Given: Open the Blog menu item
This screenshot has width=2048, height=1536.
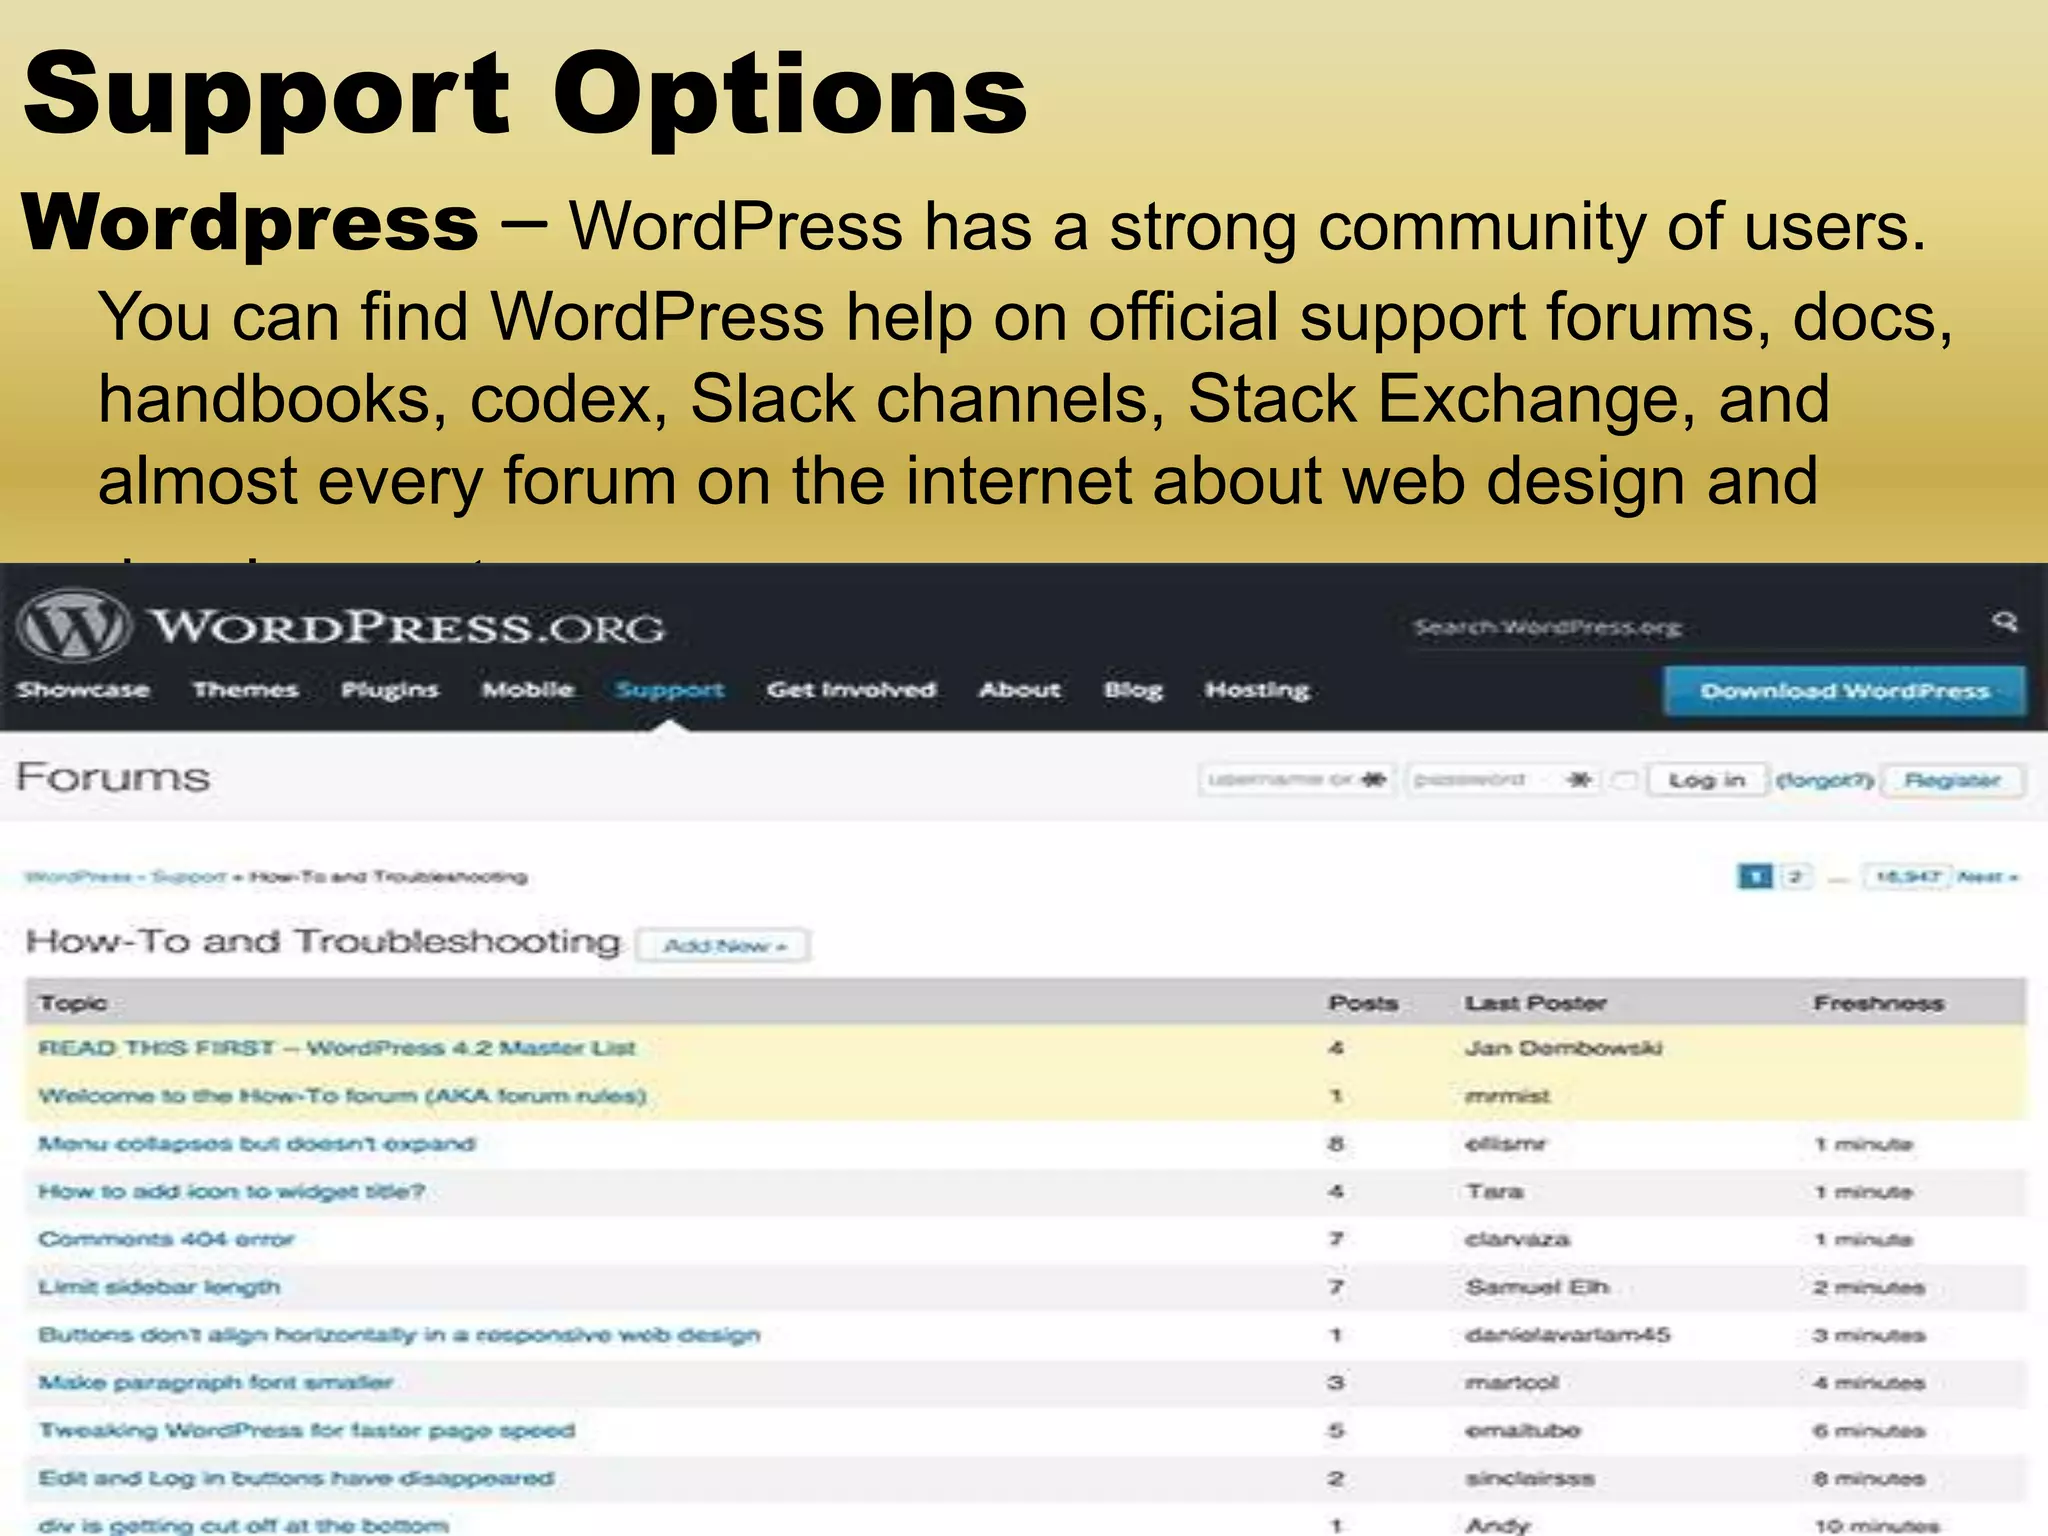Looking at the screenshot, I should [1133, 690].
